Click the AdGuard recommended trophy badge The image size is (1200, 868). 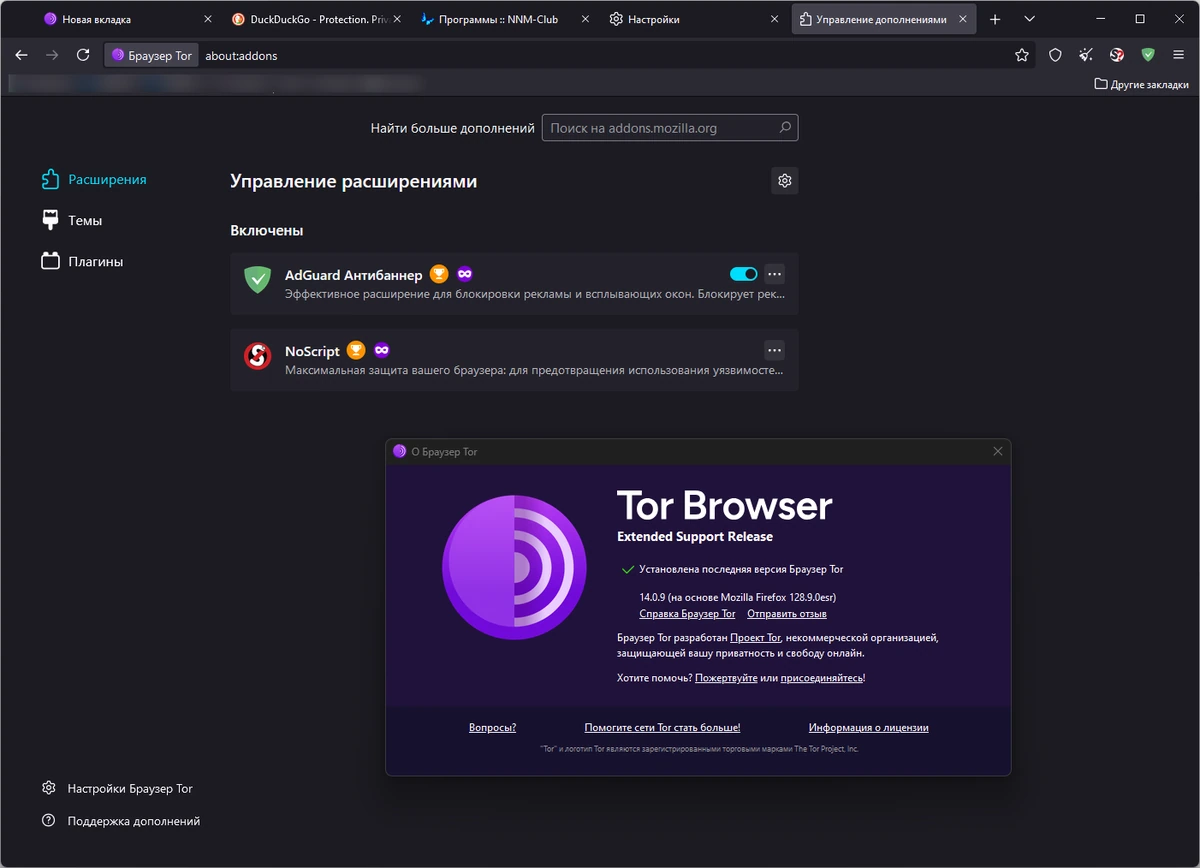tap(438, 274)
